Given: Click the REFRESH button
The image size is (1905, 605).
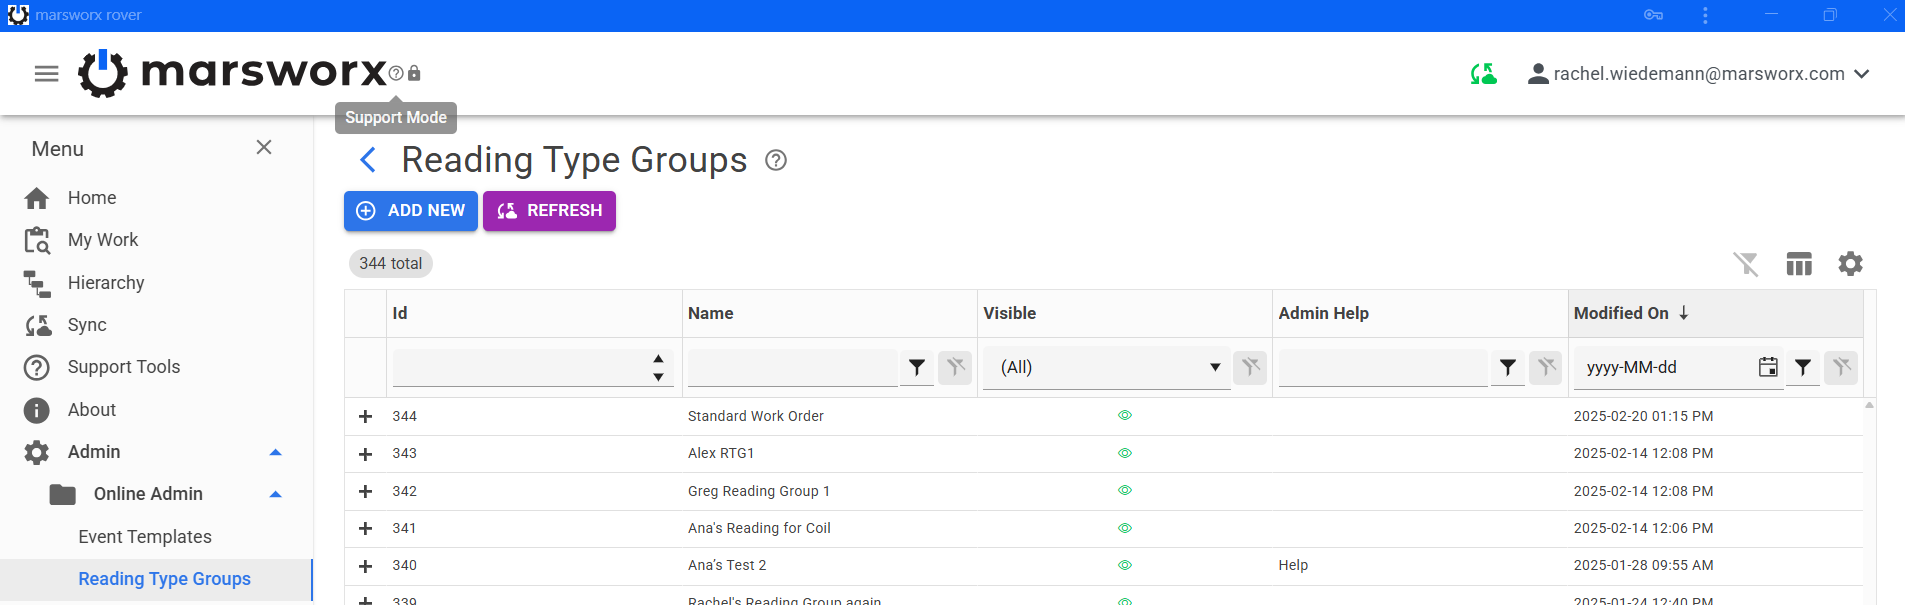Looking at the screenshot, I should click(x=549, y=211).
